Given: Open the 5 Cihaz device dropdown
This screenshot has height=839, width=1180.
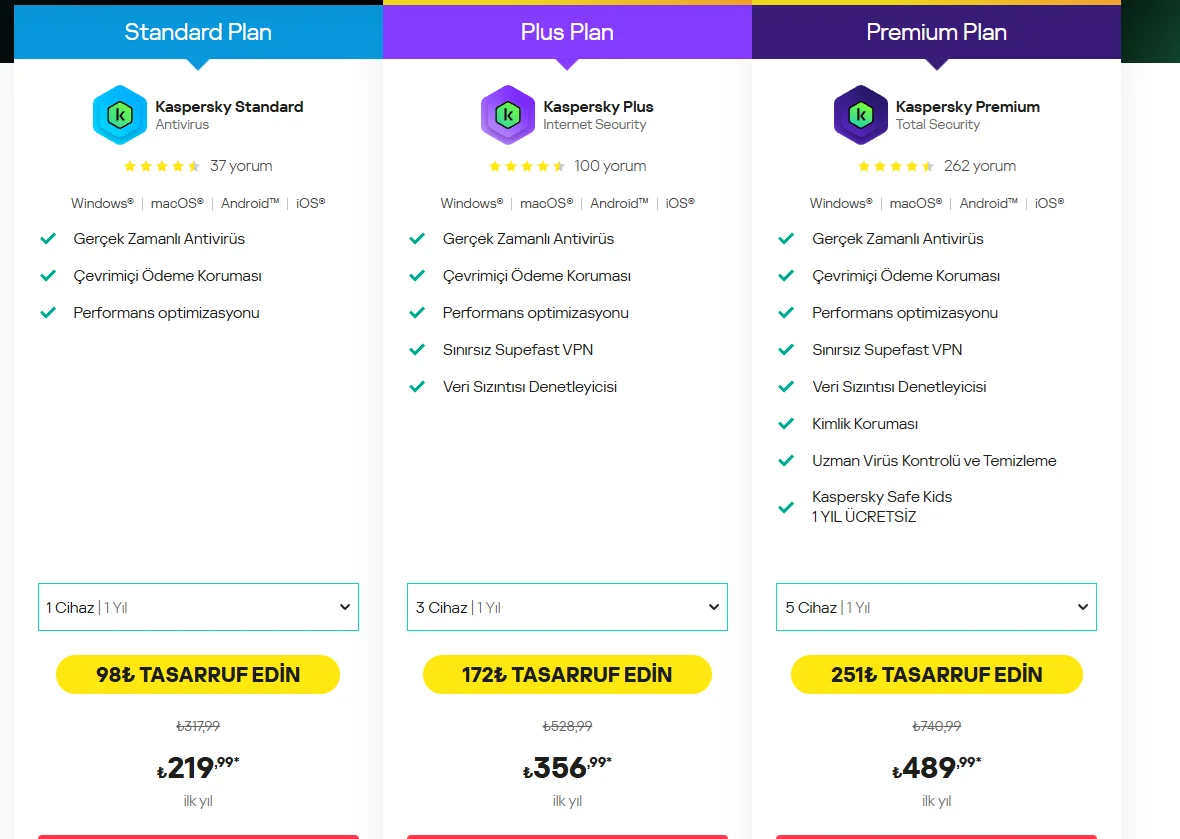Looking at the screenshot, I should coord(936,607).
